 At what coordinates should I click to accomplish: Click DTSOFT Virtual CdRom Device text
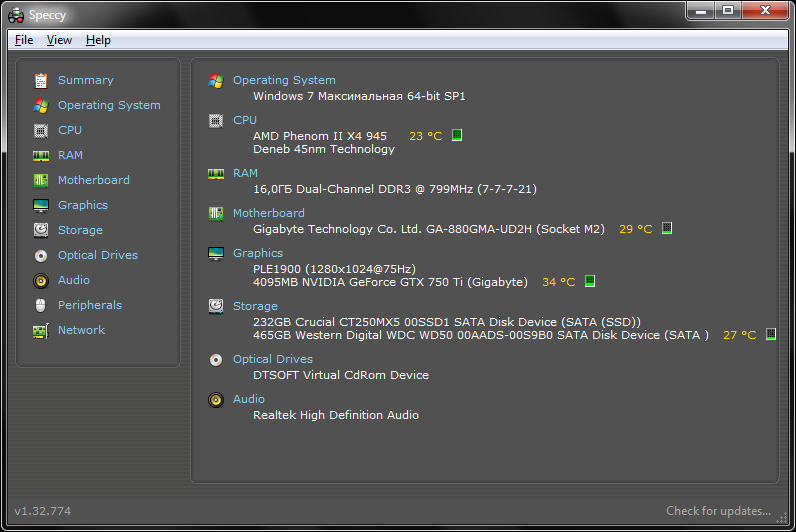[x=341, y=375]
